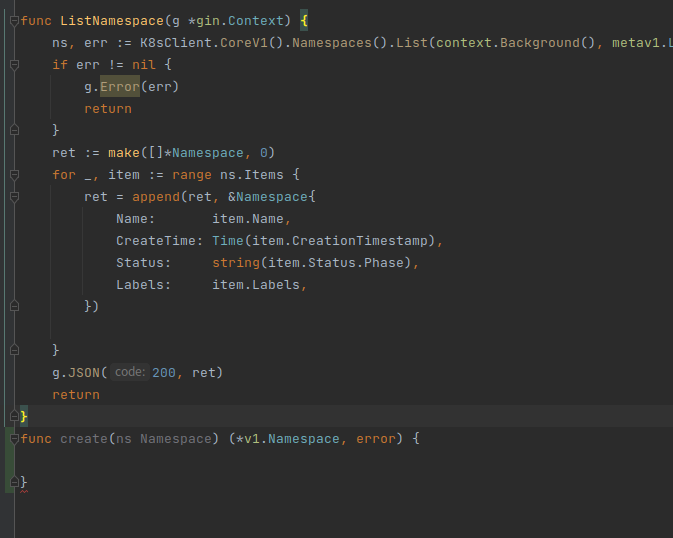Collapse the 'for _, item := range' loop
Viewport: 673px width, 538px height.
[x=14, y=175]
